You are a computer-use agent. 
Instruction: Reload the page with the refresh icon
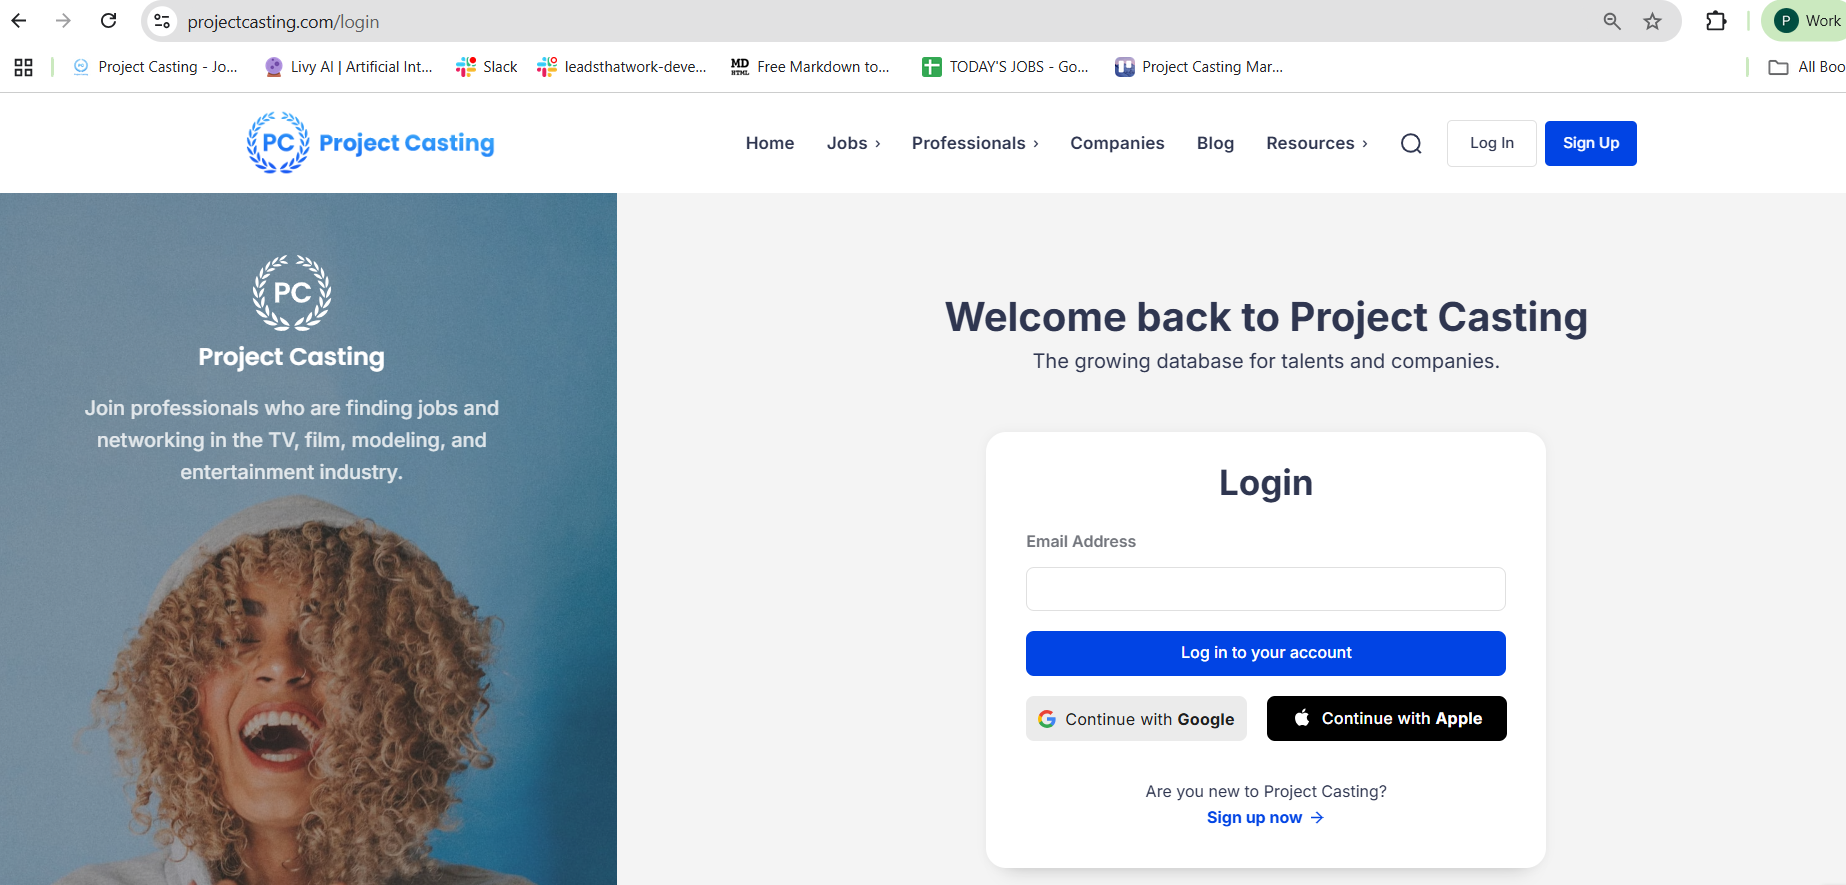click(109, 21)
